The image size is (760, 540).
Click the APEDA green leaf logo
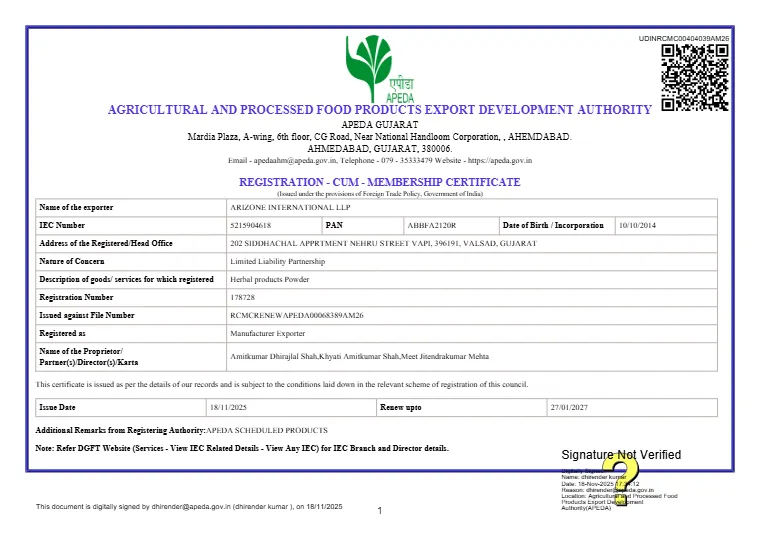point(380,69)
